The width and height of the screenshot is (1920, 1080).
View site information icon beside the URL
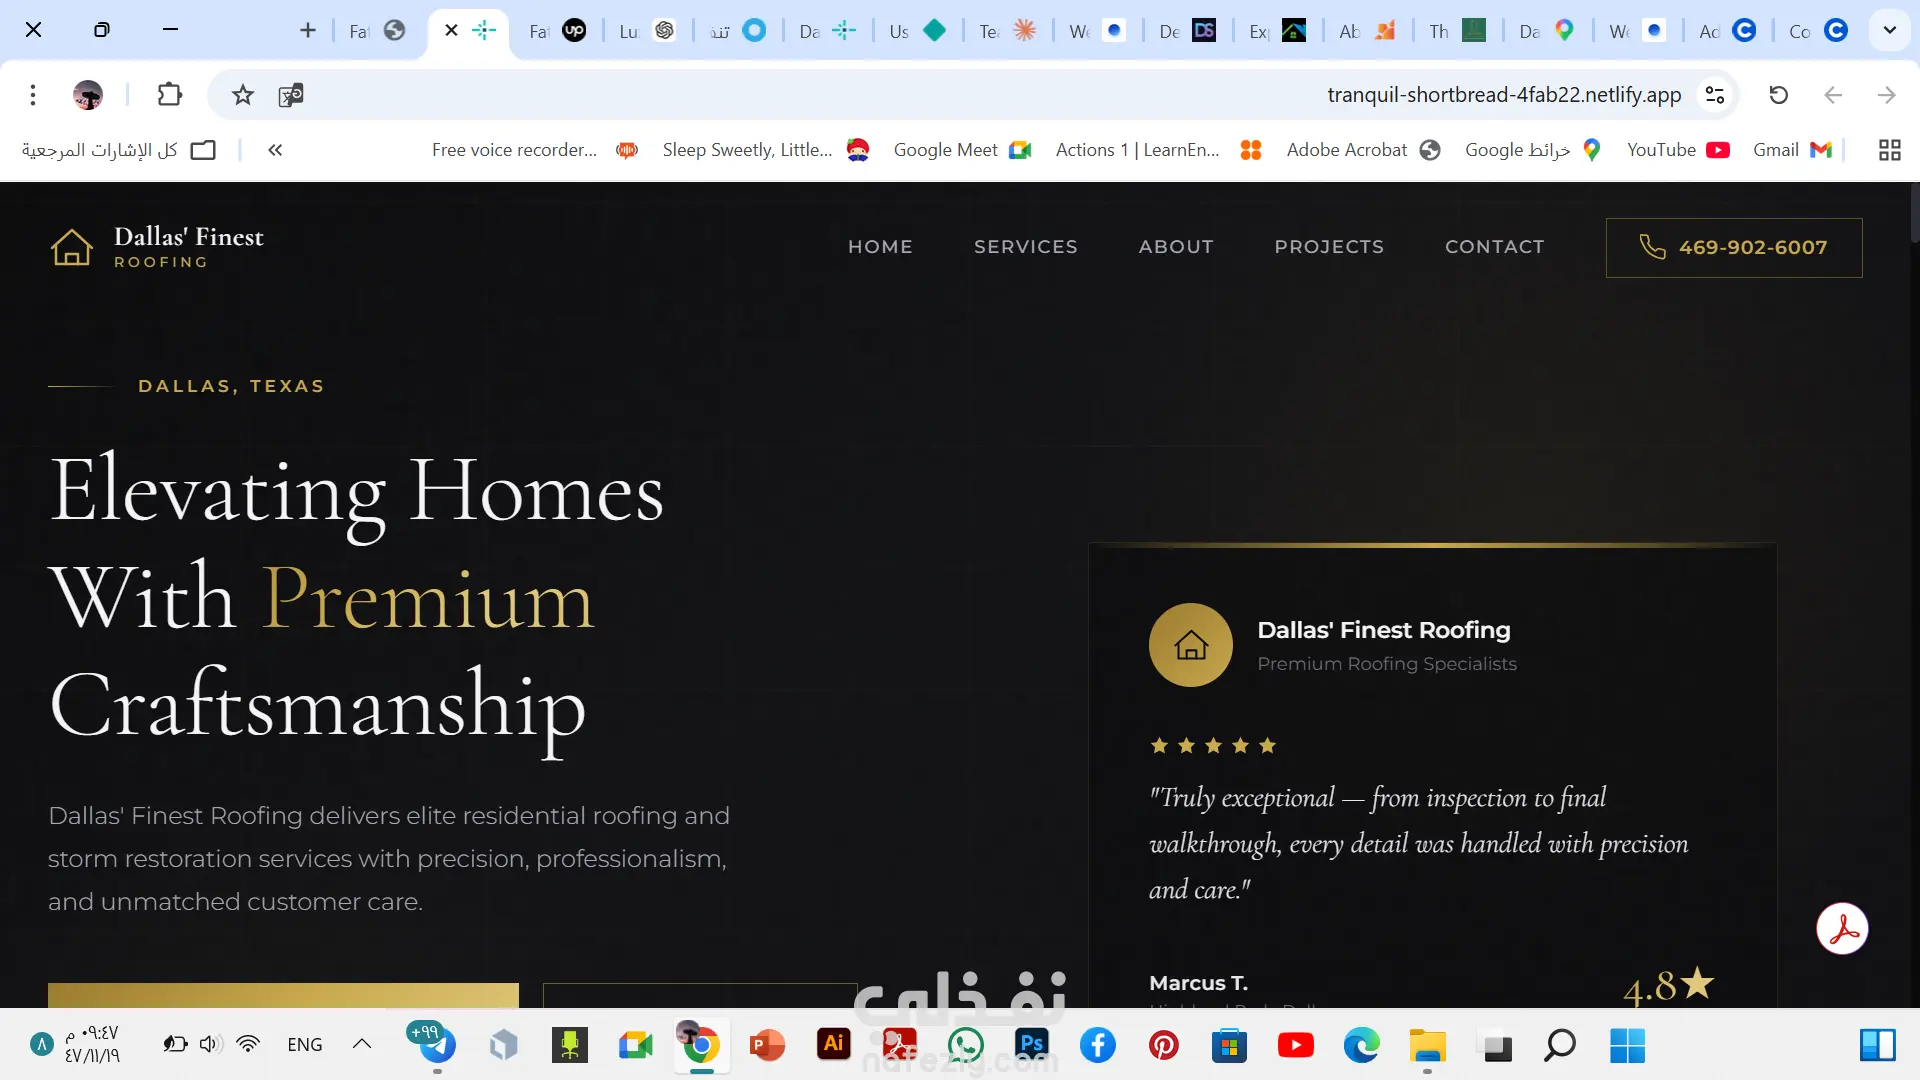tap(1715, 95)
